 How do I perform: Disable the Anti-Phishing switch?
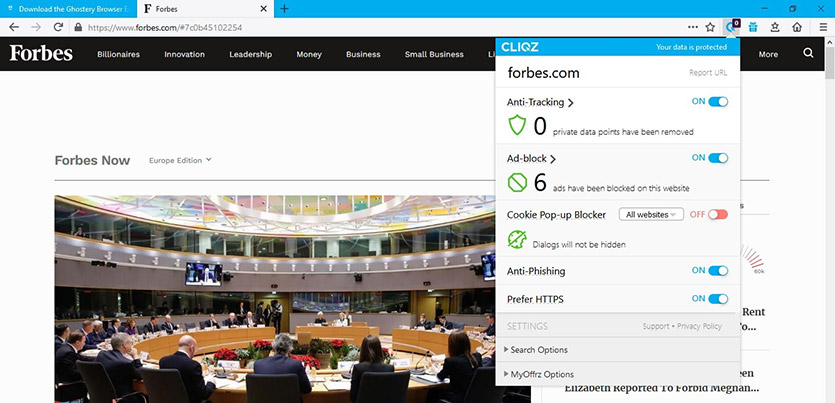718,270
